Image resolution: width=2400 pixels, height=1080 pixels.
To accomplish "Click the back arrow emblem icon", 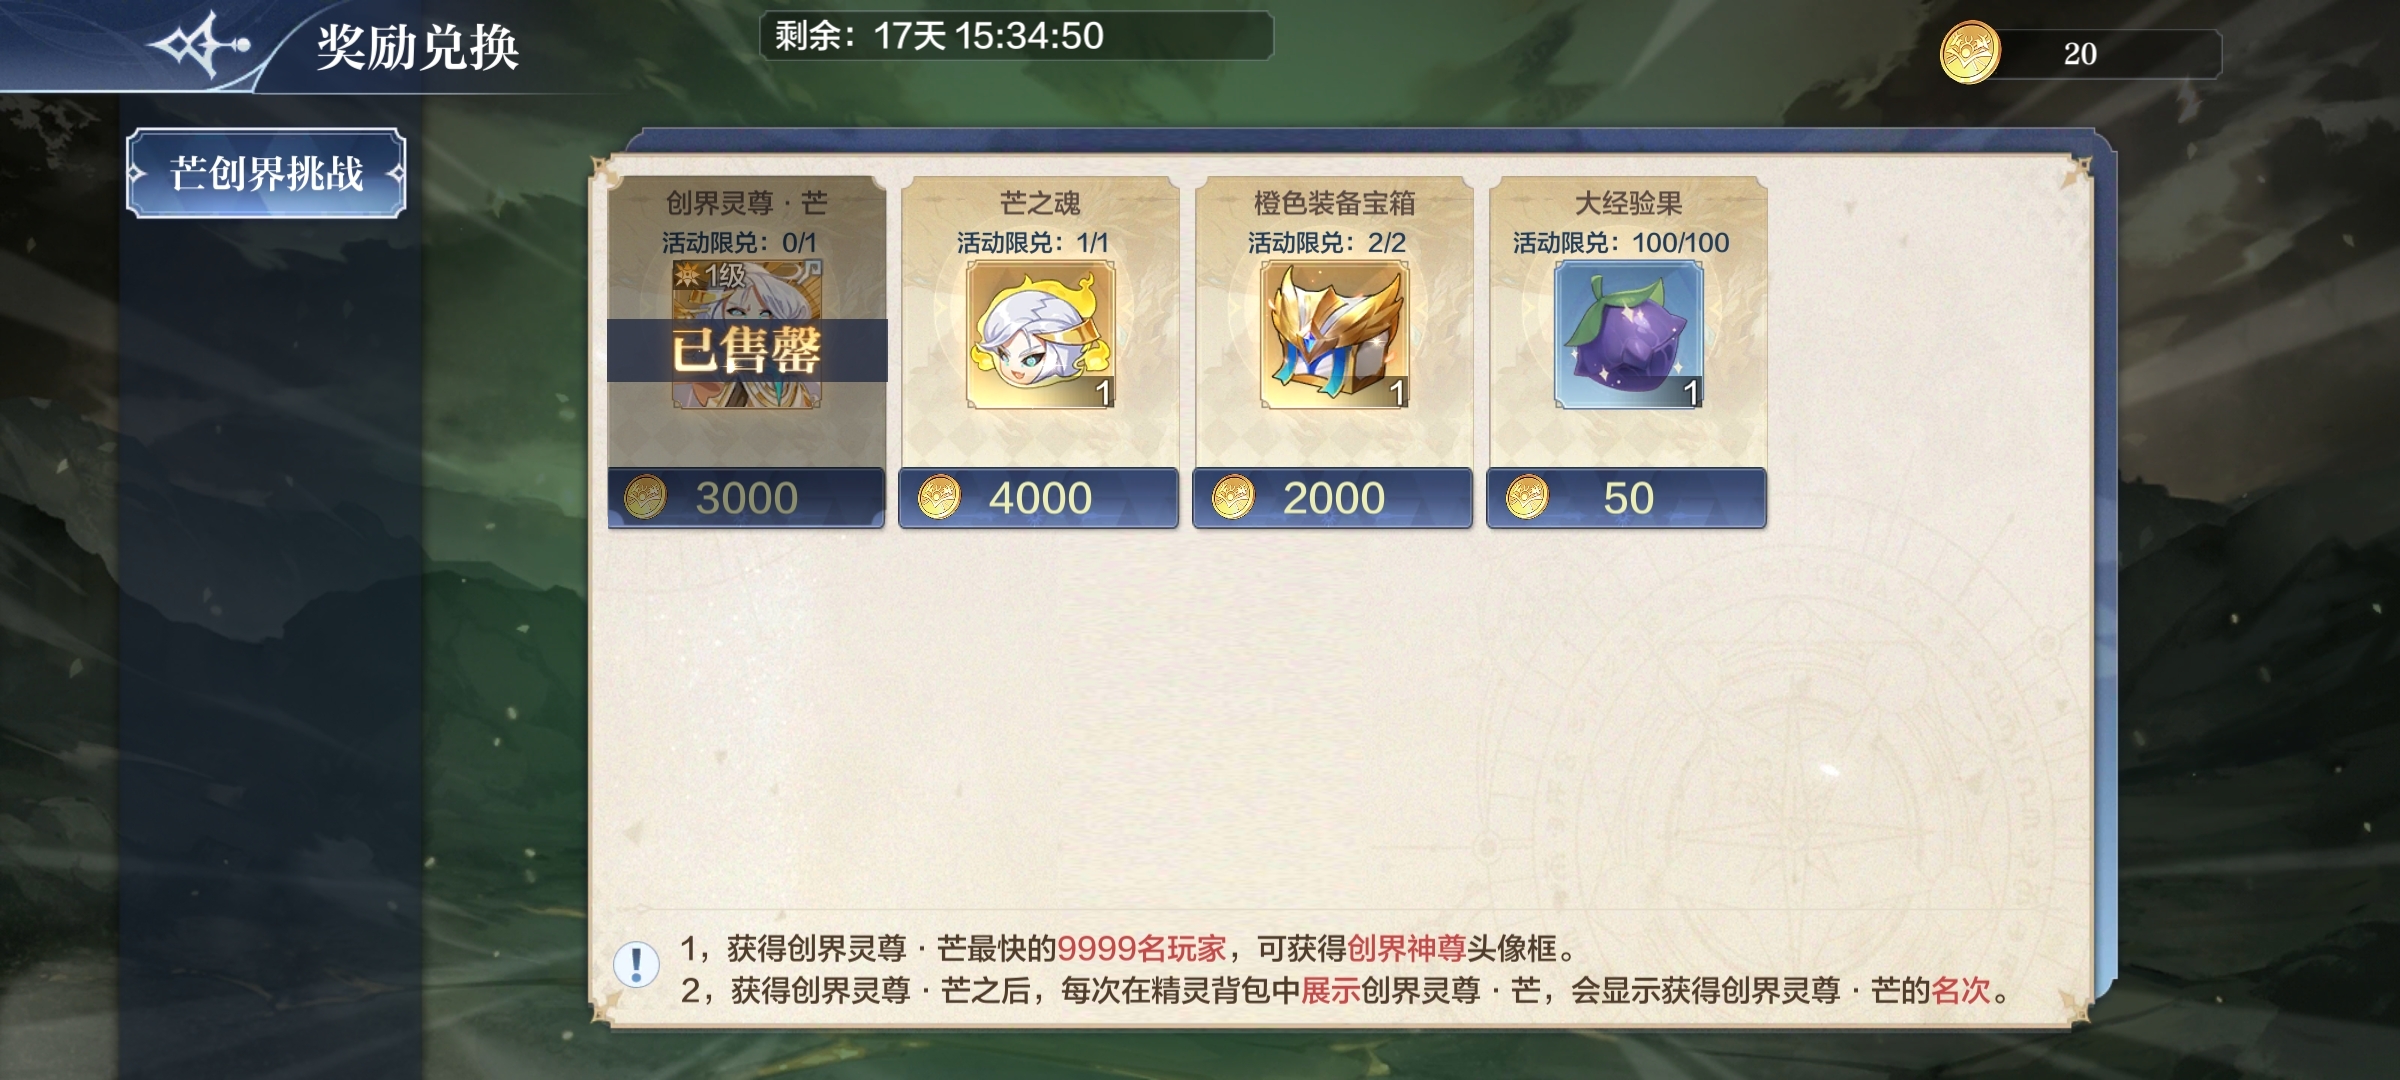I will click(200, 45).
